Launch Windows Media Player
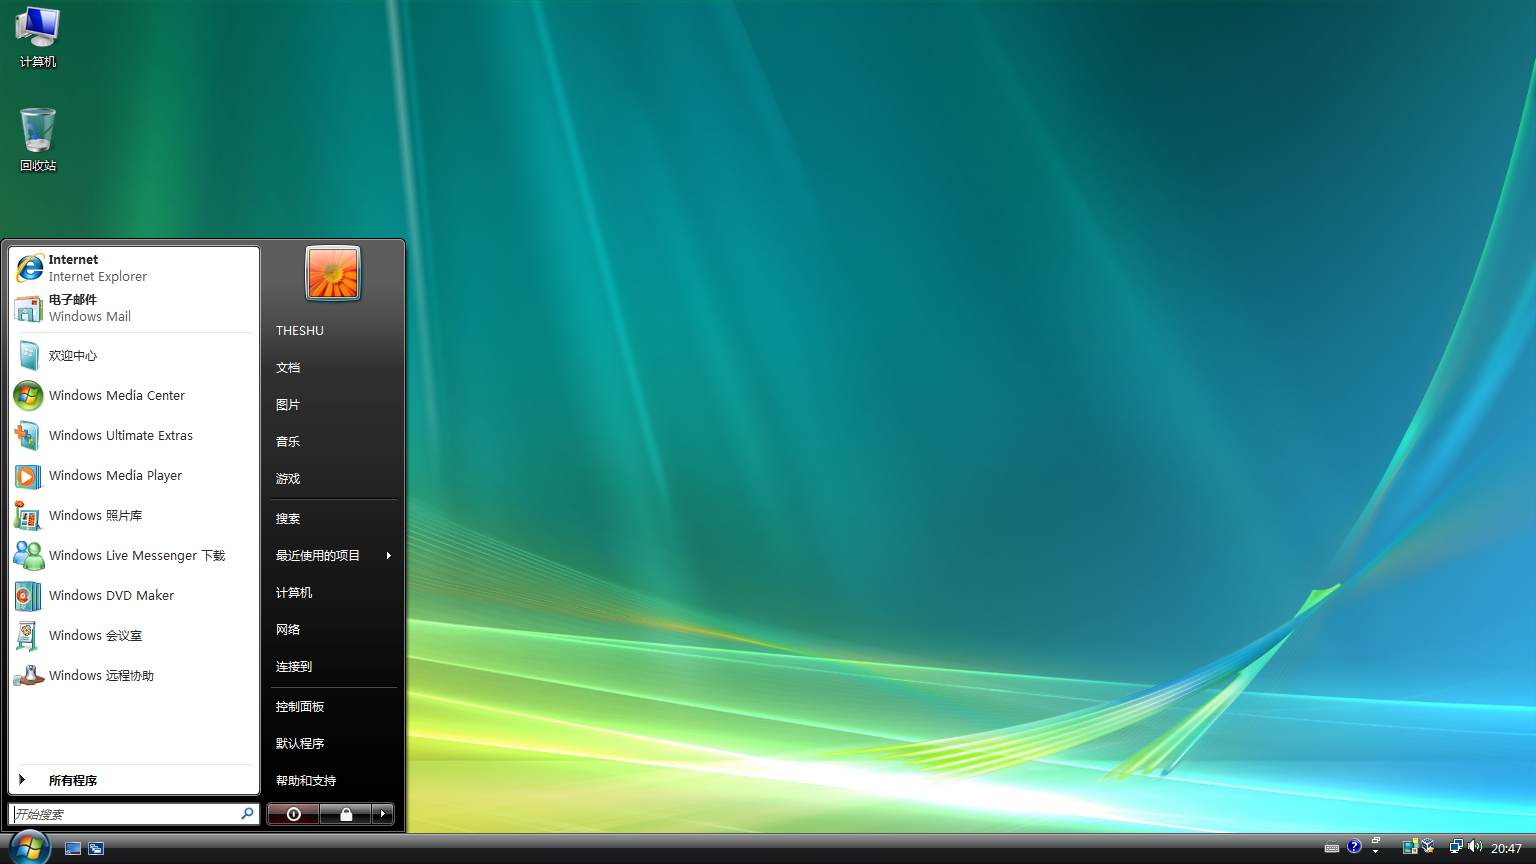Screen dimensions: 1536x864 click(x=134, y=475)
